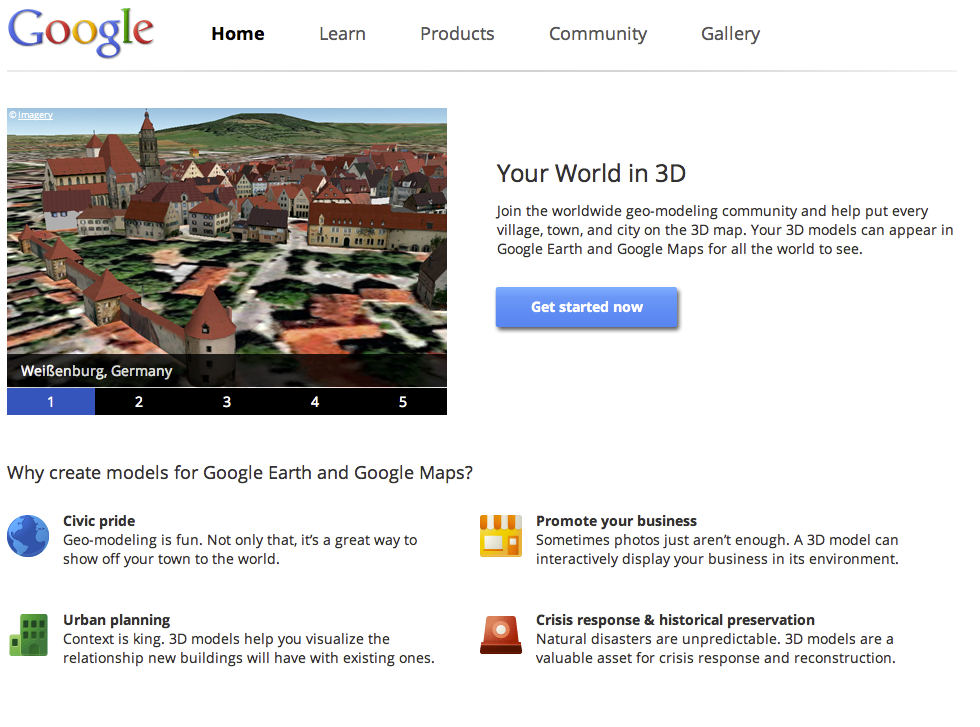Image resolution: width=980 pixels, height=727 pixels.
Task: Click the blue globe Civic pride icon
Action: click(x=28, y=536)
